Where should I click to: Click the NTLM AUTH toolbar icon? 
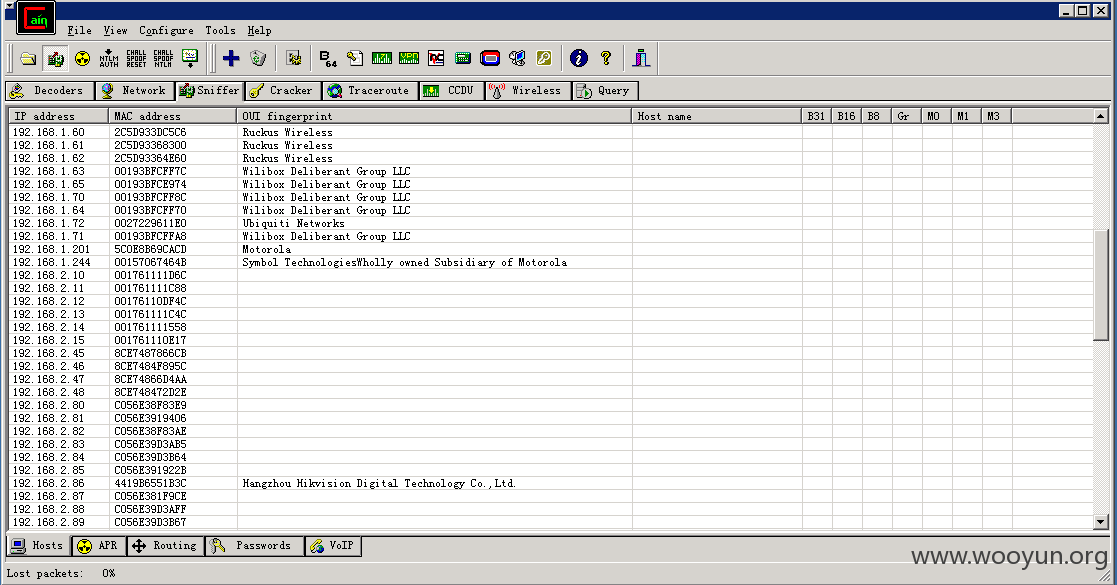pos(109,58)
